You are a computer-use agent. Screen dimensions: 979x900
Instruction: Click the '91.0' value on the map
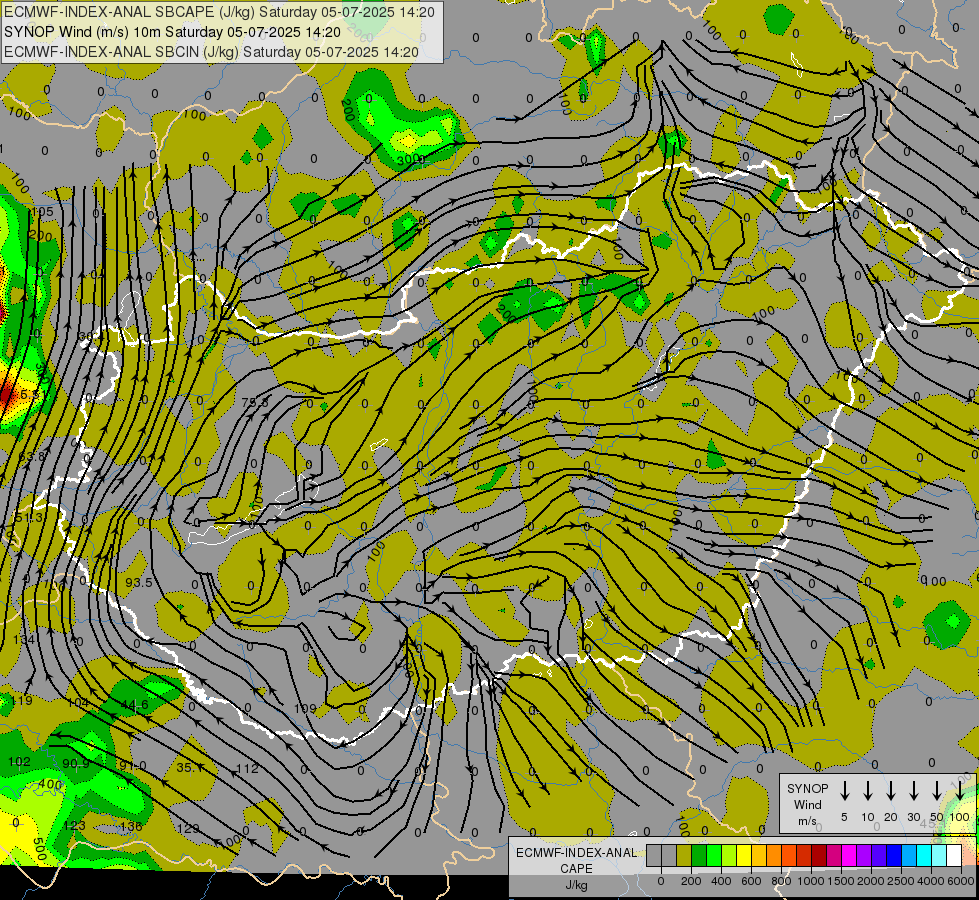(132, 766)
